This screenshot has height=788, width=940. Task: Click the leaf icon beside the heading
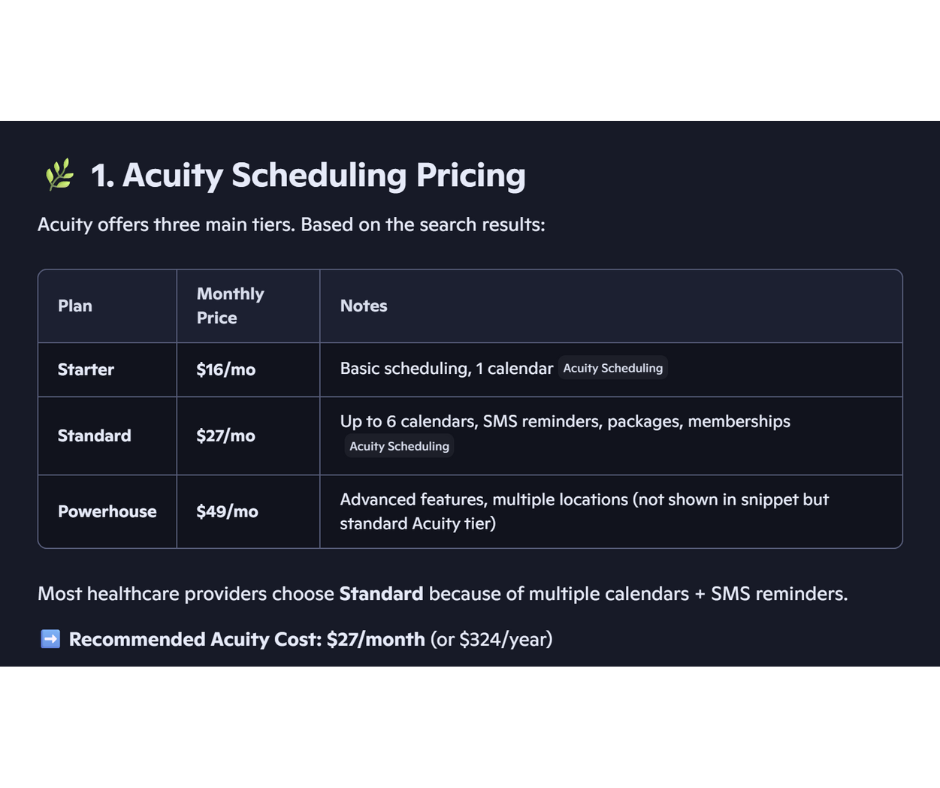(59, 175)
